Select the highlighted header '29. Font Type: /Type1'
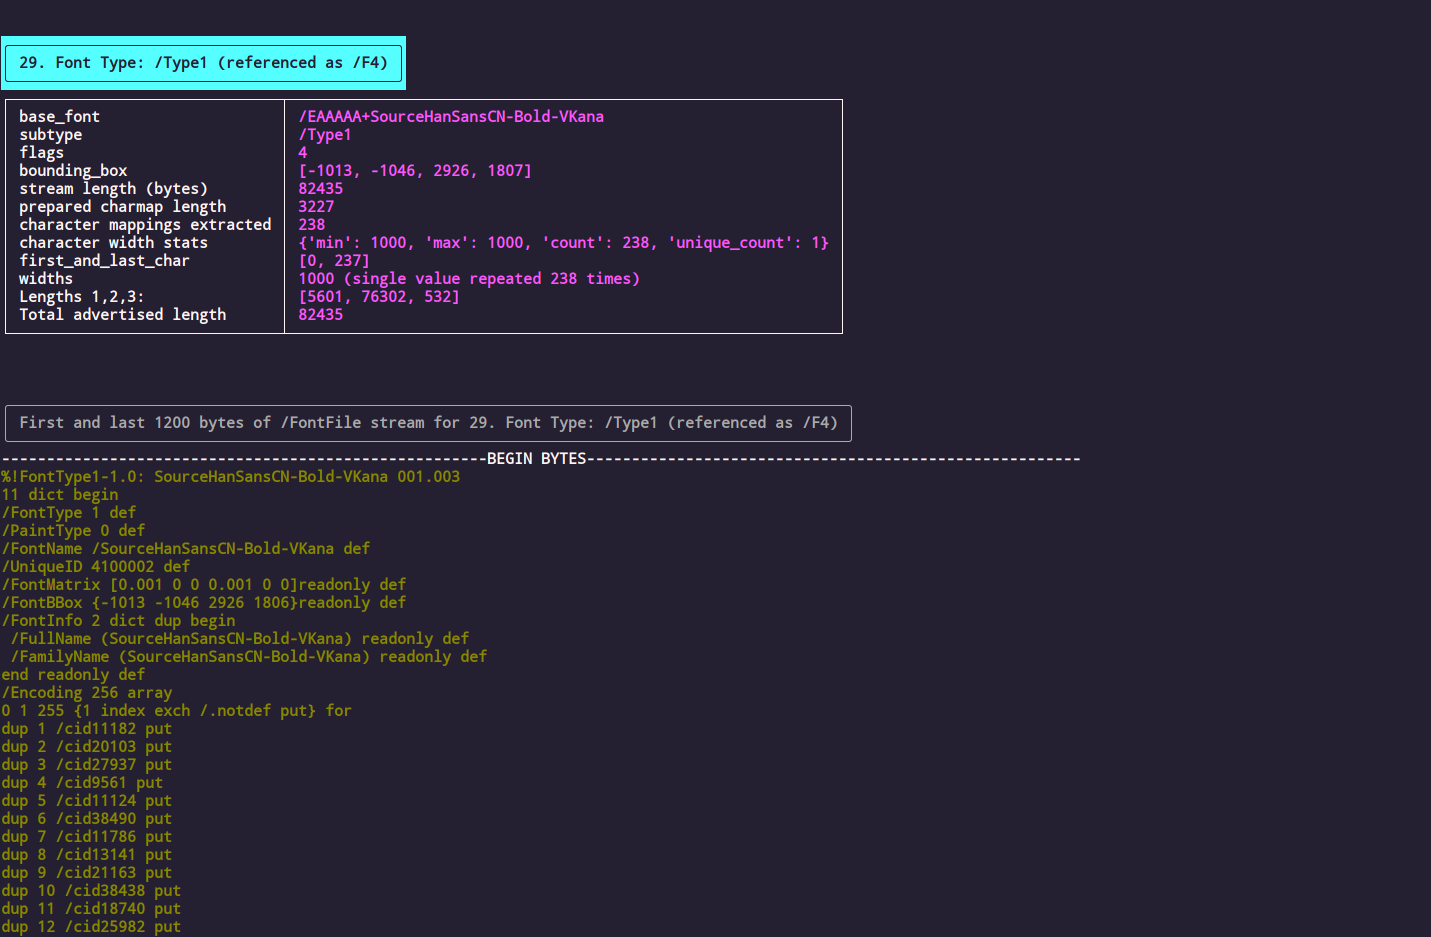The image size is (1431, 937). (x=203, y=62)
